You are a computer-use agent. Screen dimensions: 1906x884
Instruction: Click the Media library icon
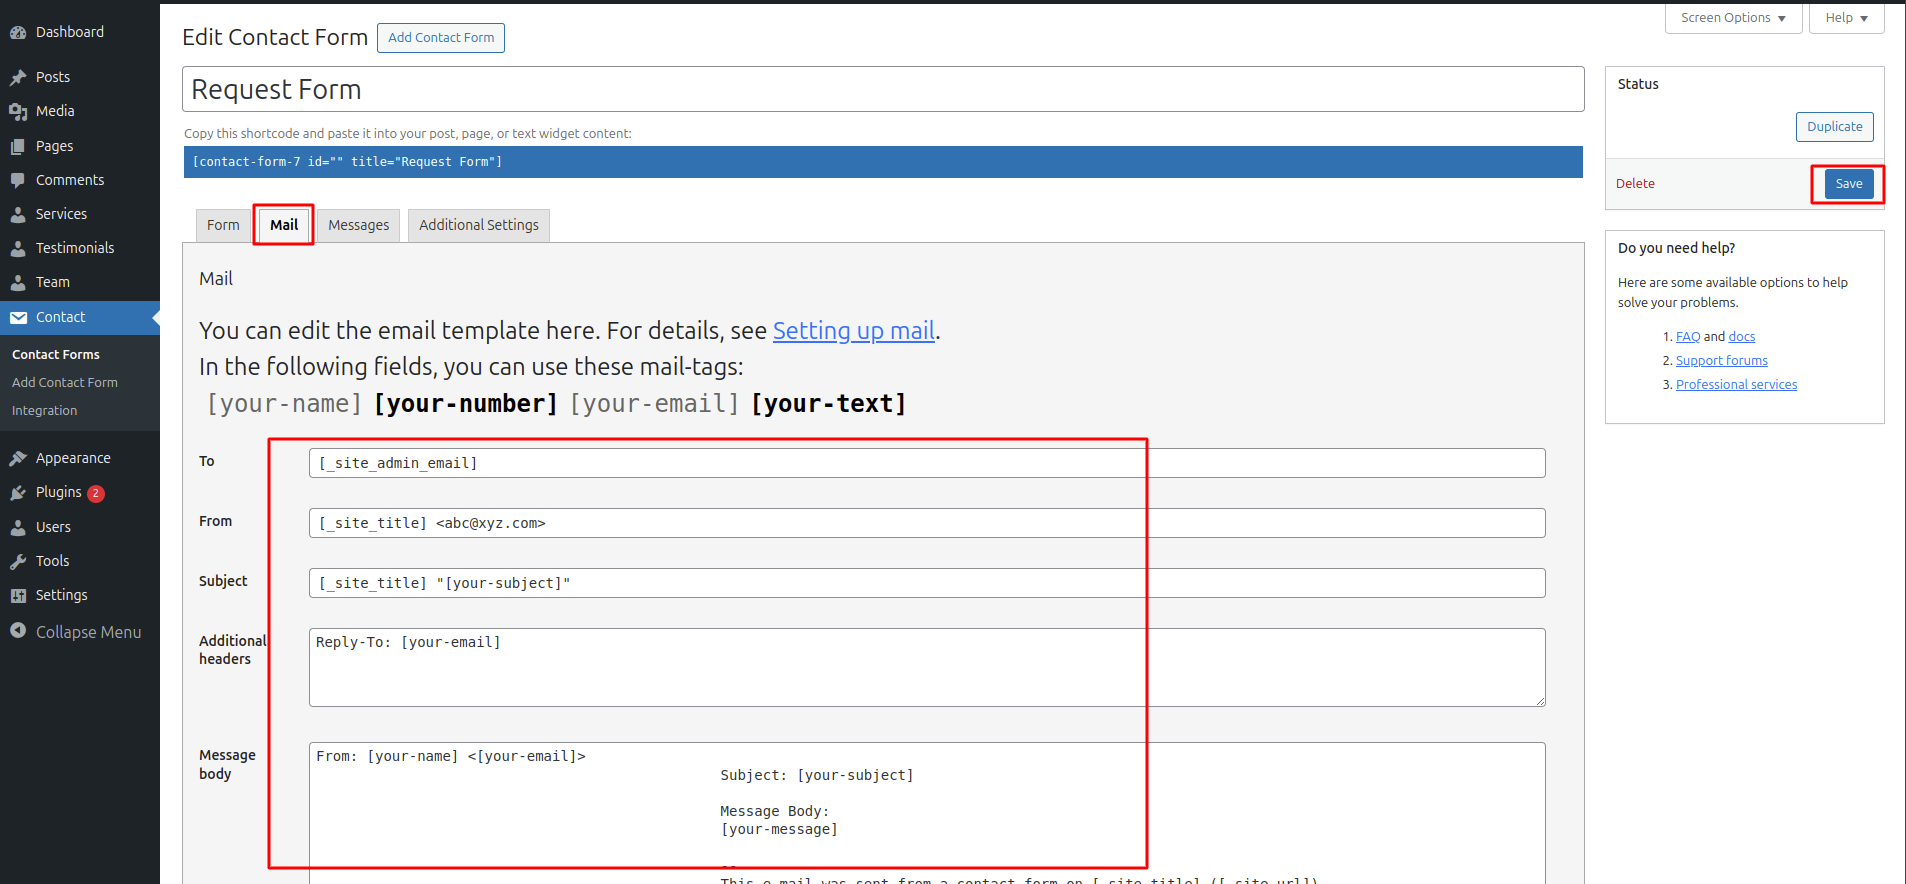pyautogui.click(x=18, y=111)
